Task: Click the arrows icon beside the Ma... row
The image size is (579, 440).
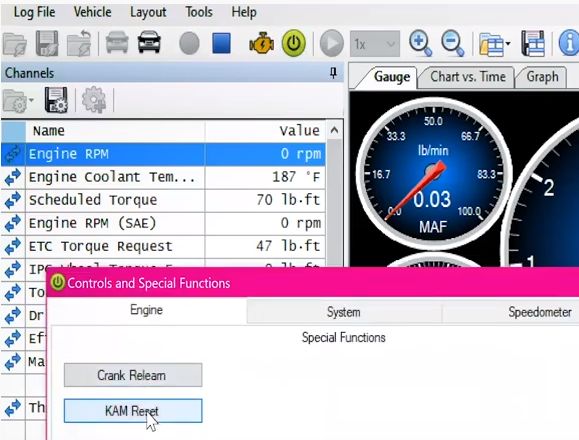Action: pyautogui.click(x=13, y=361)
